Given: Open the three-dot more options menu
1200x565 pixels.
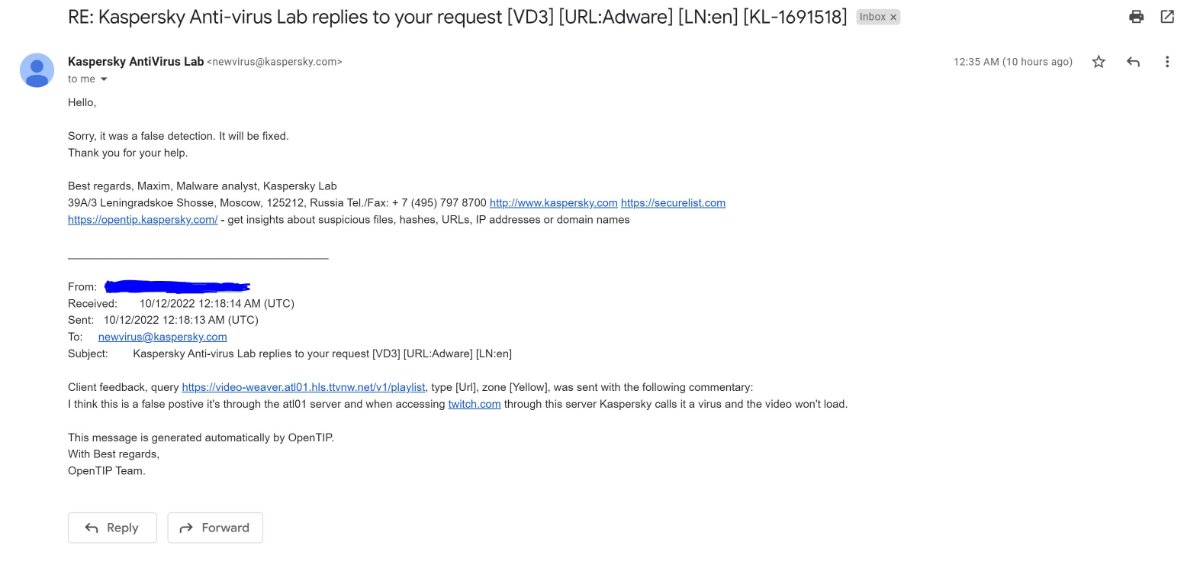Looking at the screenshot, I should (1167, 62).
